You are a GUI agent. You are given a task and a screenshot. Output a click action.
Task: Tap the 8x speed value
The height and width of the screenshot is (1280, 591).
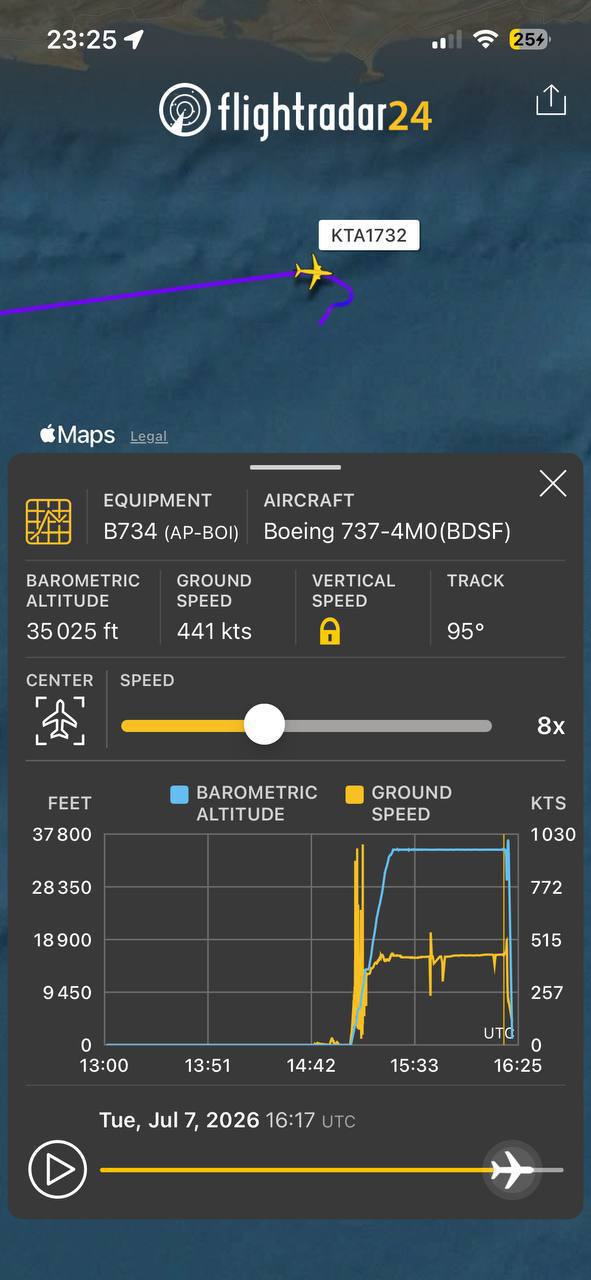[551, 726]
